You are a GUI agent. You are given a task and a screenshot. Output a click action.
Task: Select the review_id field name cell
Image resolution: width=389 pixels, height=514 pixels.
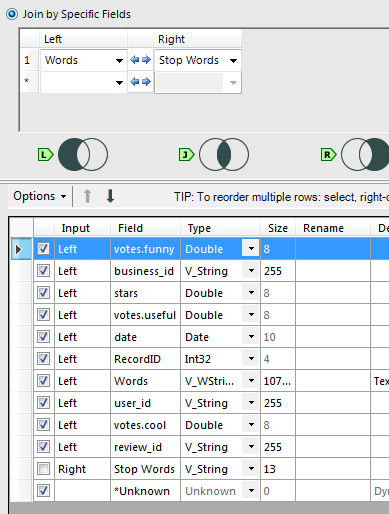(x=145, y=447)
